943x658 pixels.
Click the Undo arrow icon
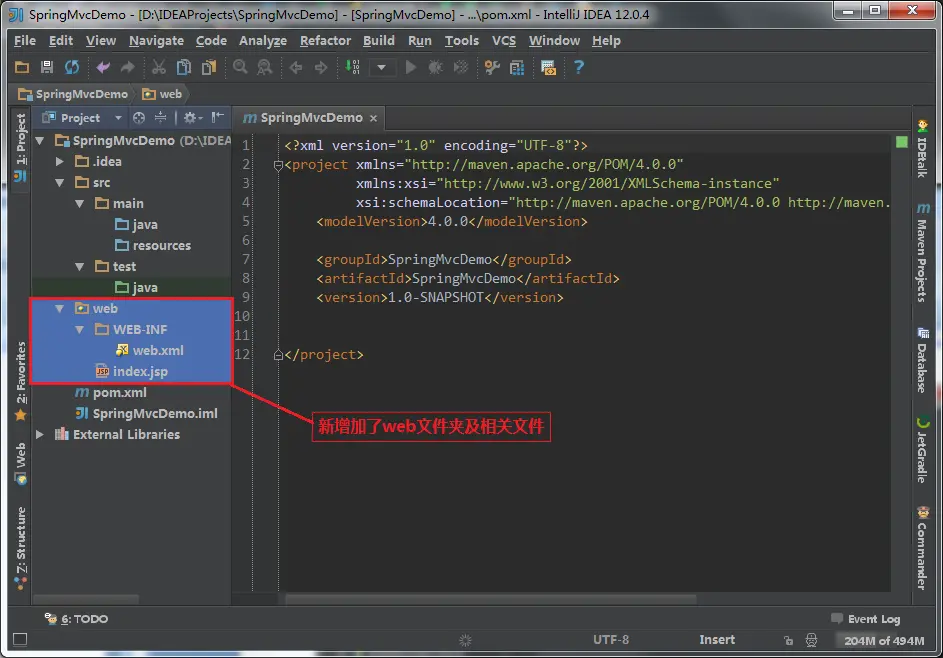[103, 67]
